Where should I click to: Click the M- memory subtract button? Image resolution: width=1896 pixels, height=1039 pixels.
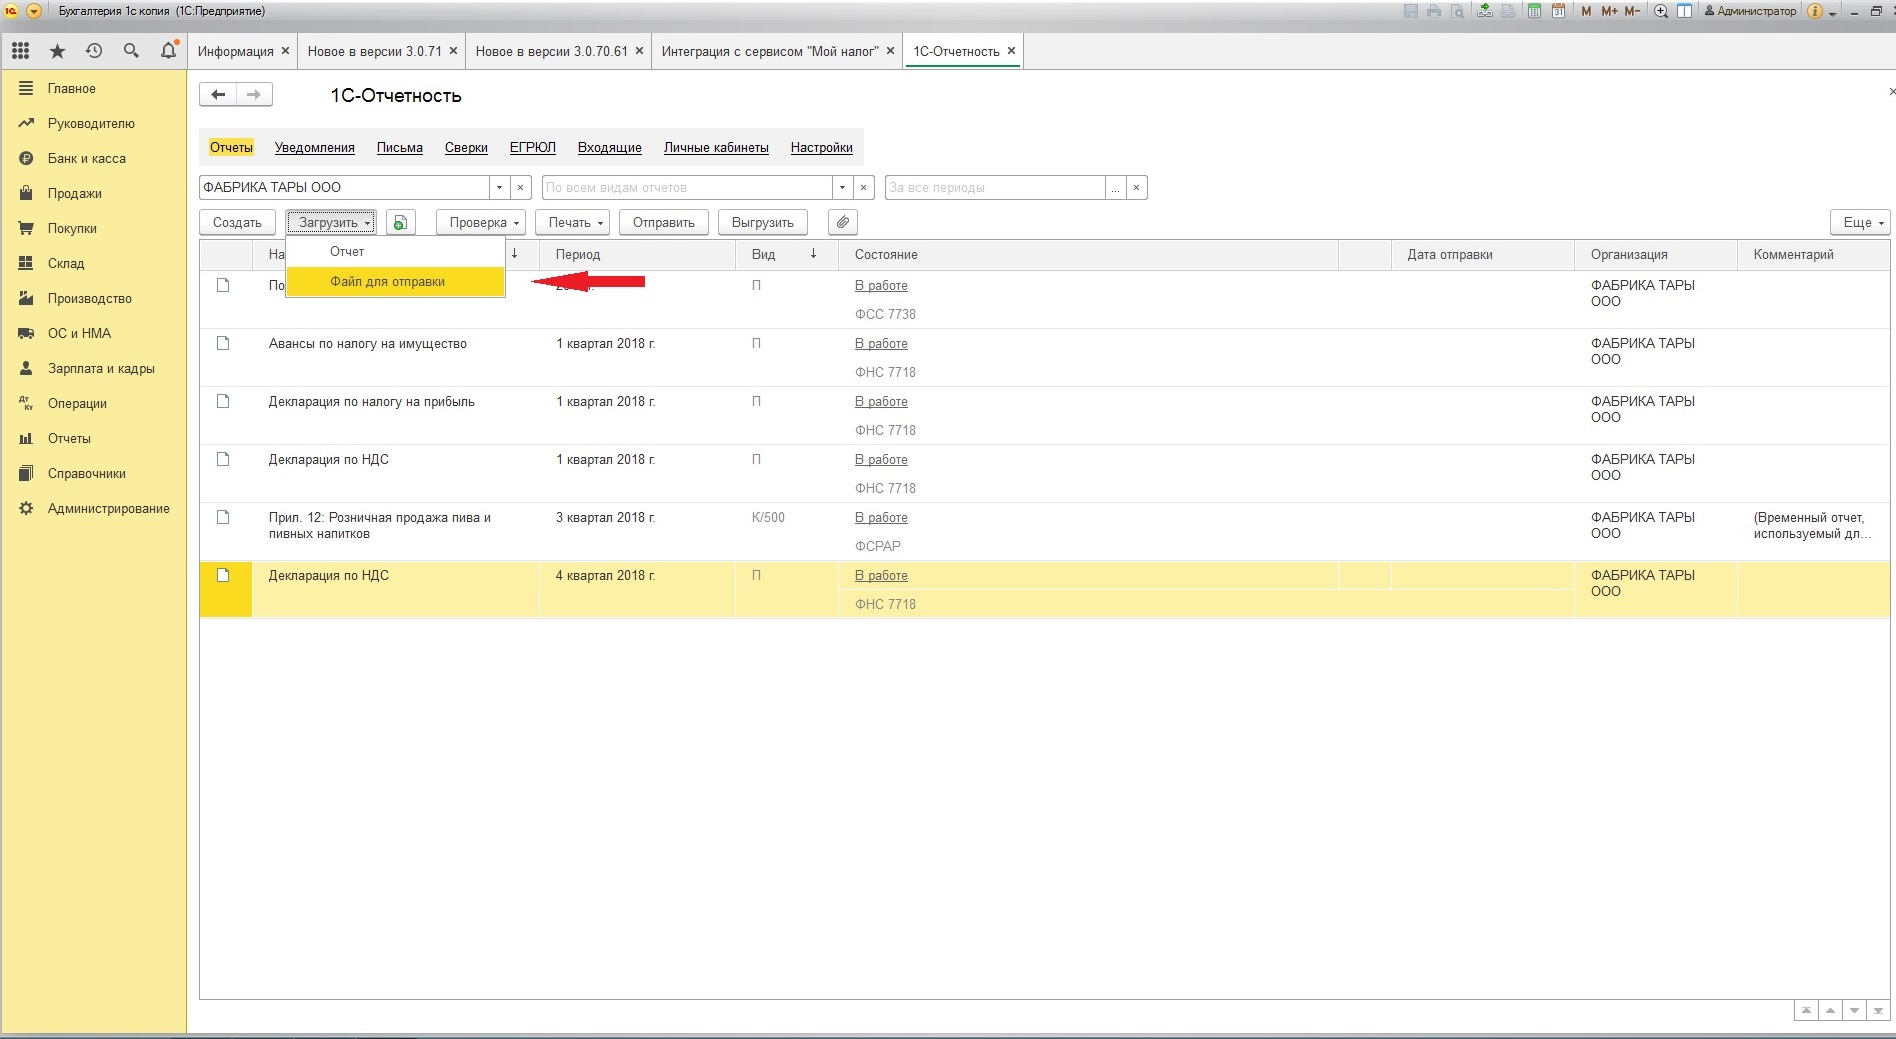pos(1632,11)
